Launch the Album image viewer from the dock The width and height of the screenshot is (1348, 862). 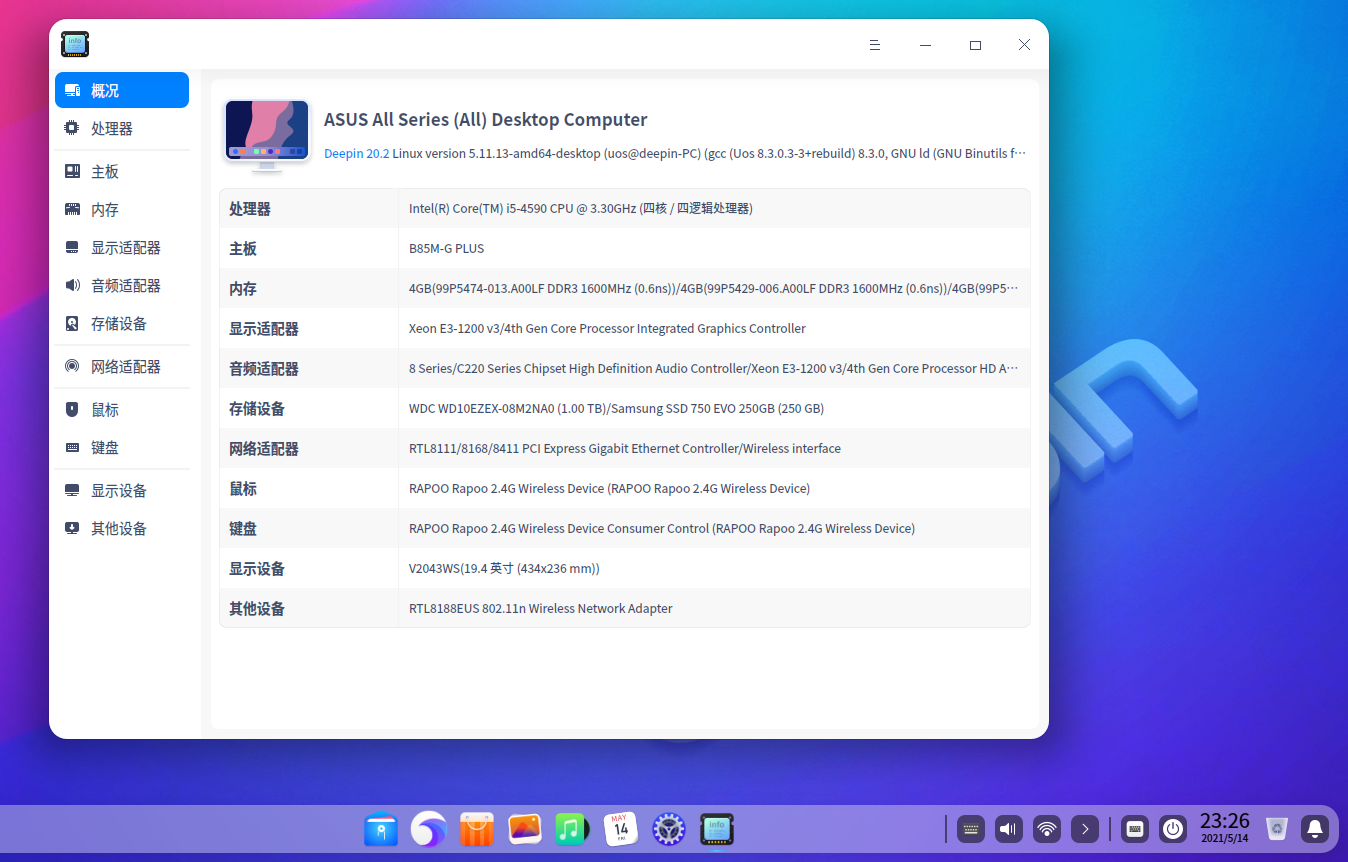[525, 829]
